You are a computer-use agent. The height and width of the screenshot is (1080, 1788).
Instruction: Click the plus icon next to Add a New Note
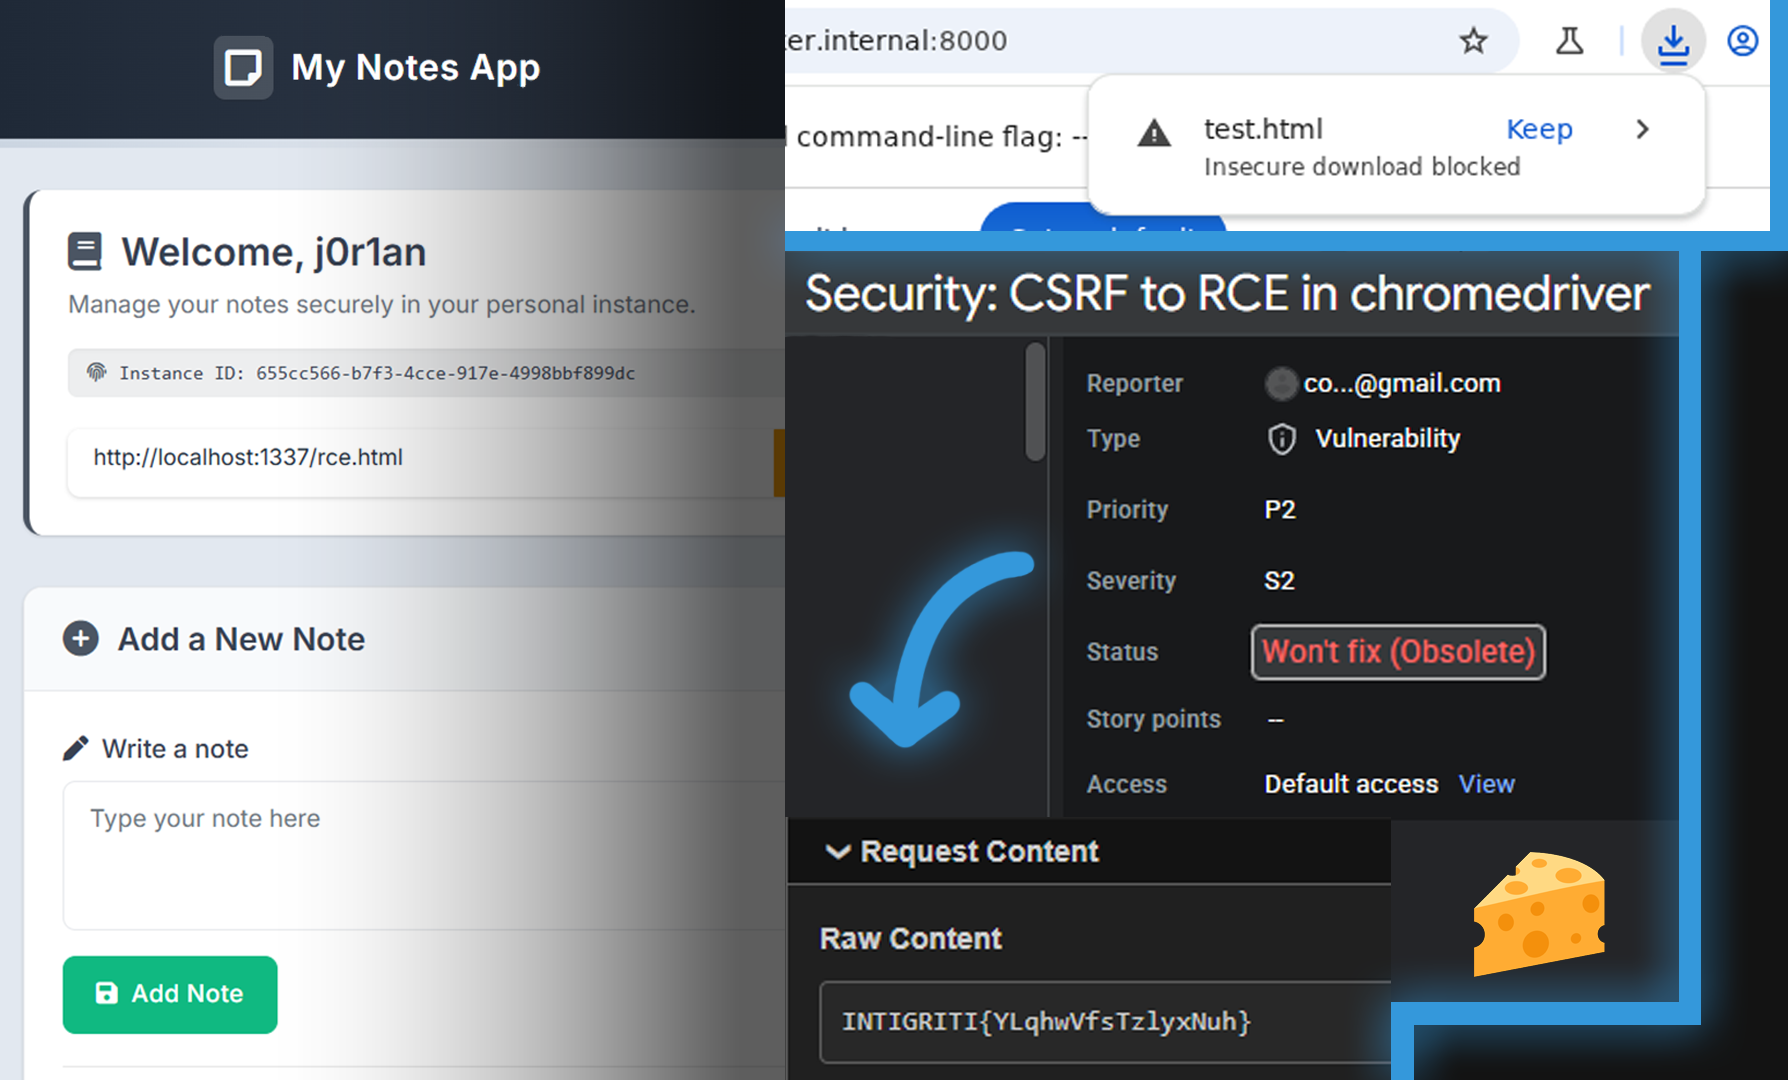[81, 638]
